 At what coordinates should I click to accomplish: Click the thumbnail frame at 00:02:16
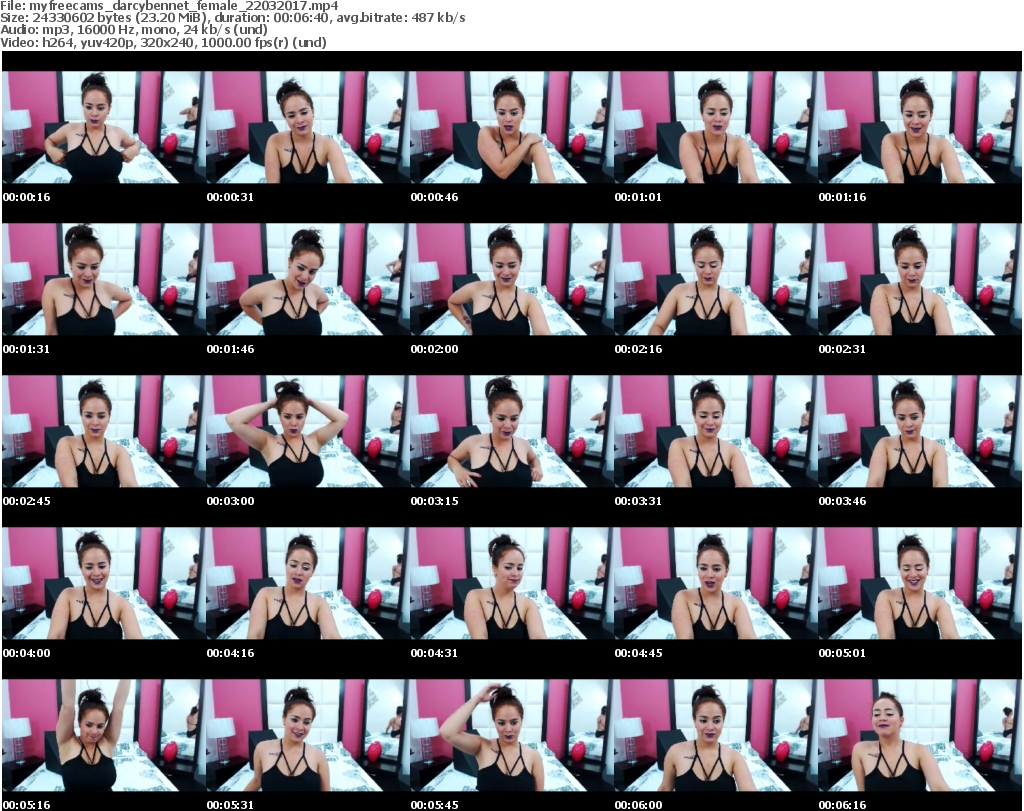coord(716,279)
